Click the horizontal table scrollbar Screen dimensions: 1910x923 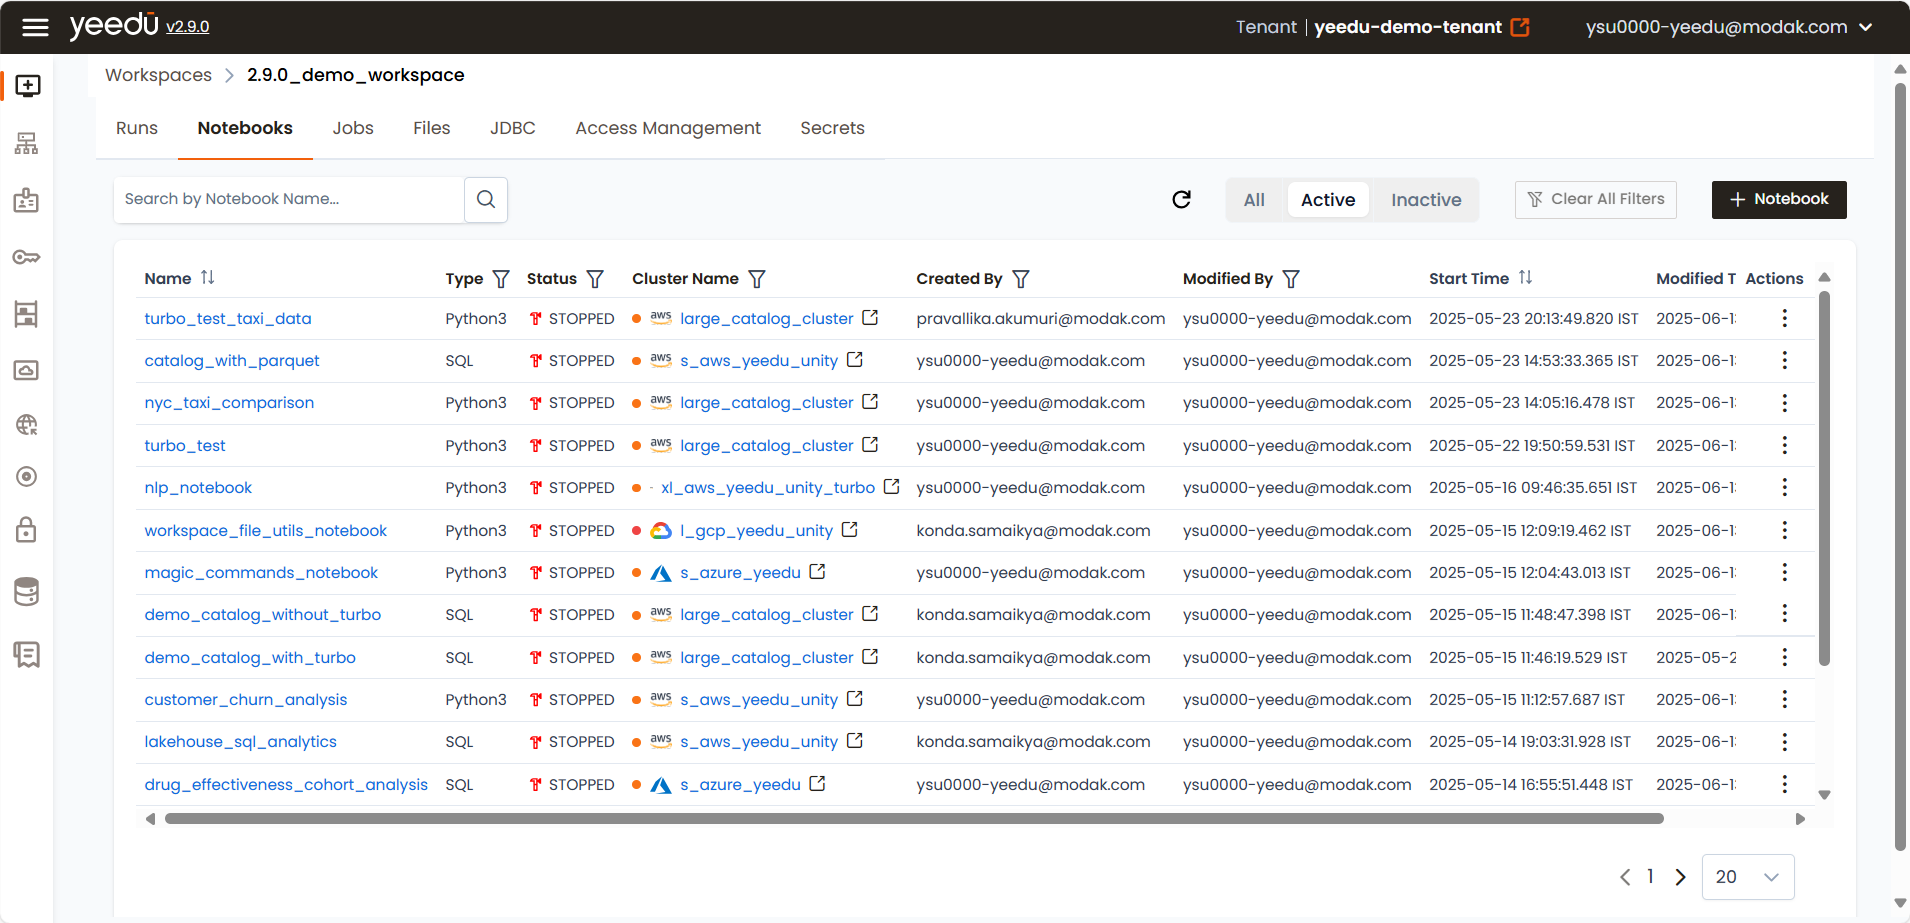click(x=914, y=818)
